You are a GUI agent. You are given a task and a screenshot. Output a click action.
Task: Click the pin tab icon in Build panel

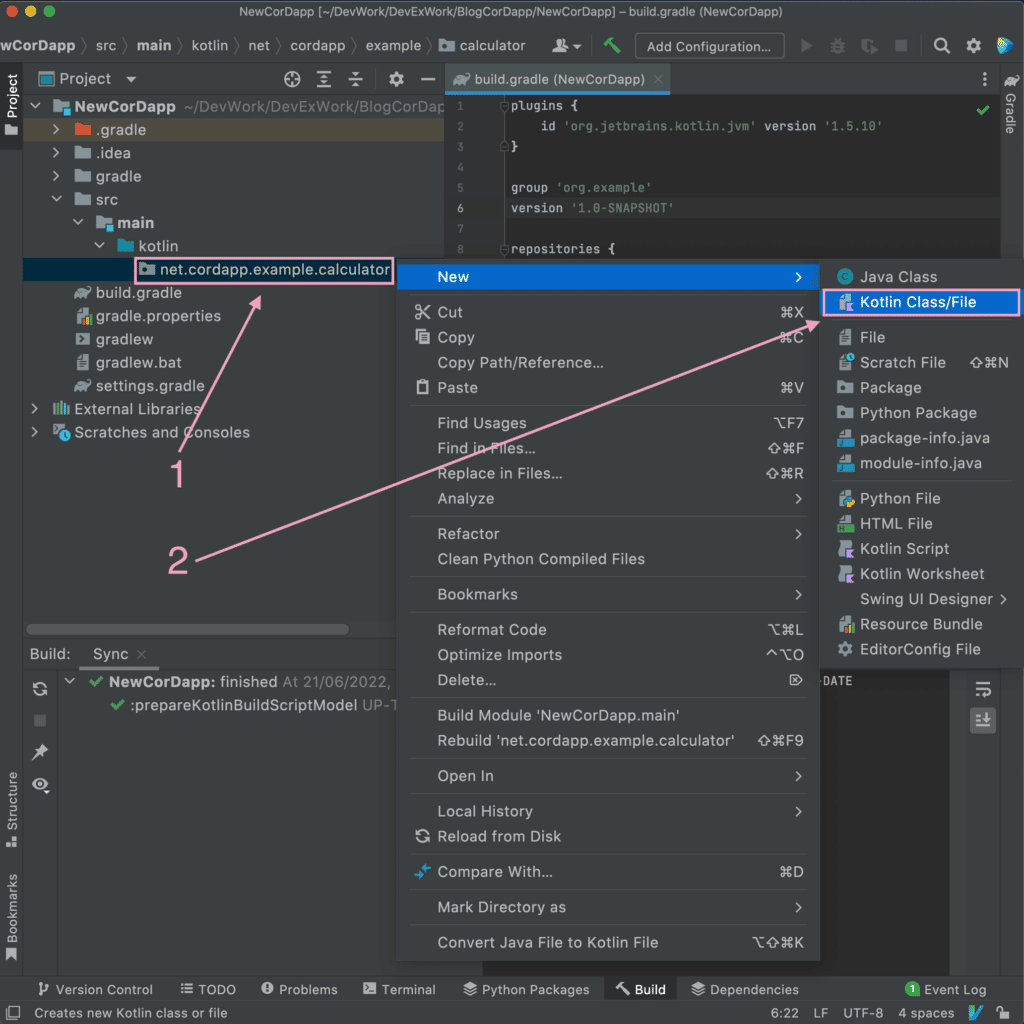pyautogui.click(x=40, y=752)
